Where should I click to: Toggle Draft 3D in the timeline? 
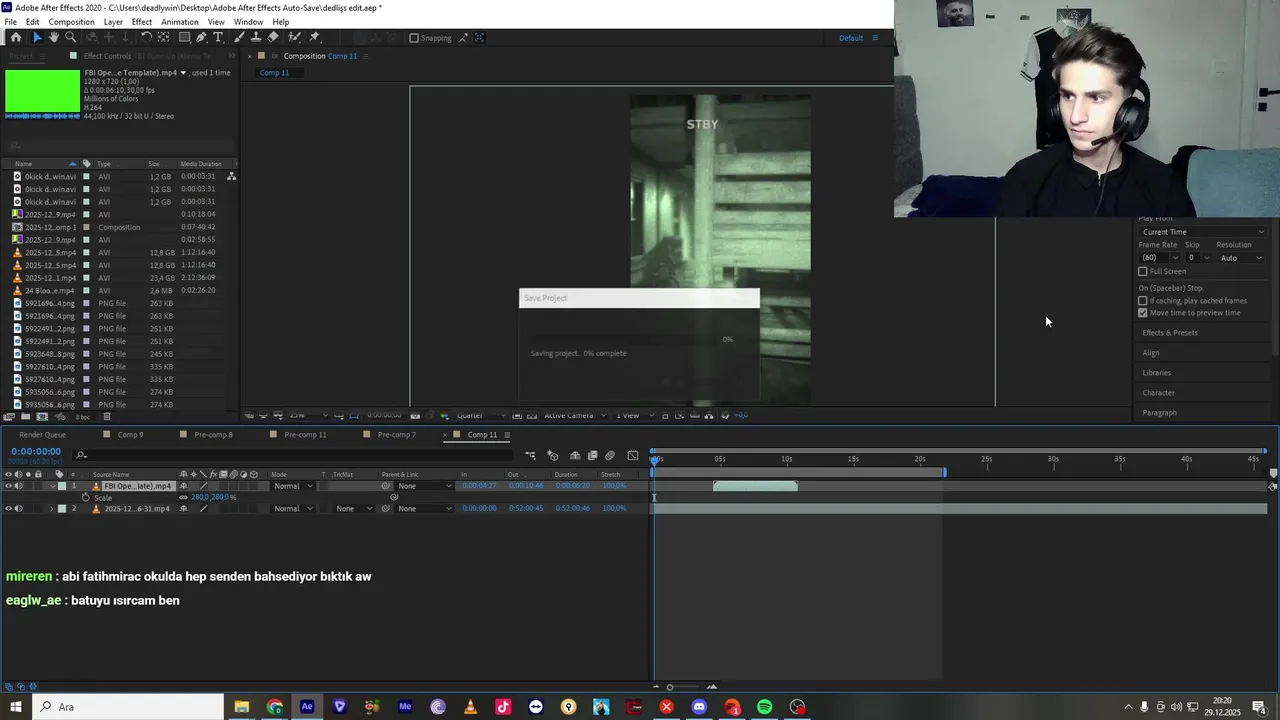click(553, 456)
